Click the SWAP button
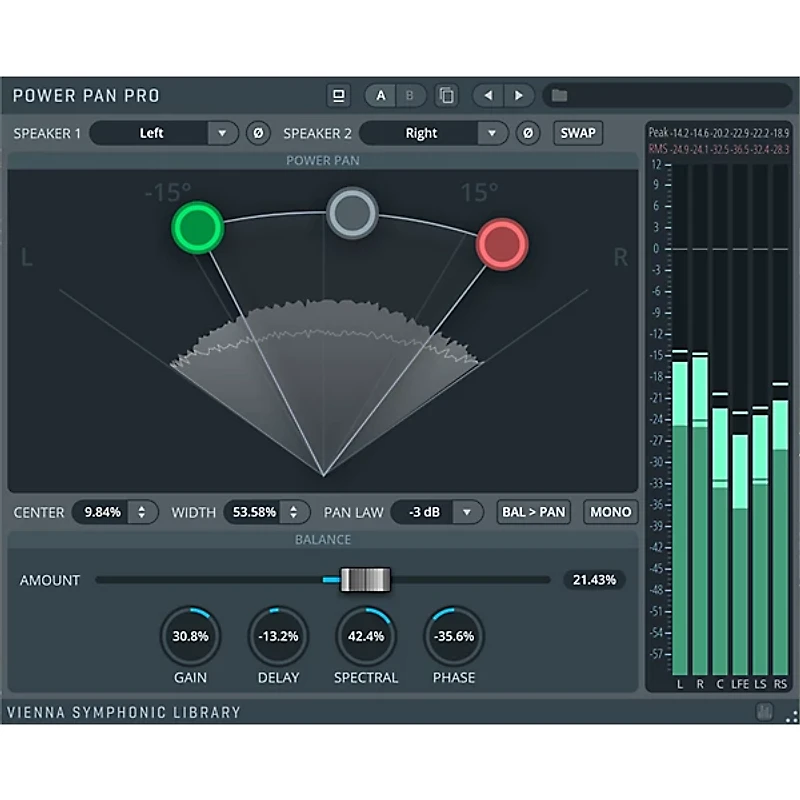 coord(577,133)
